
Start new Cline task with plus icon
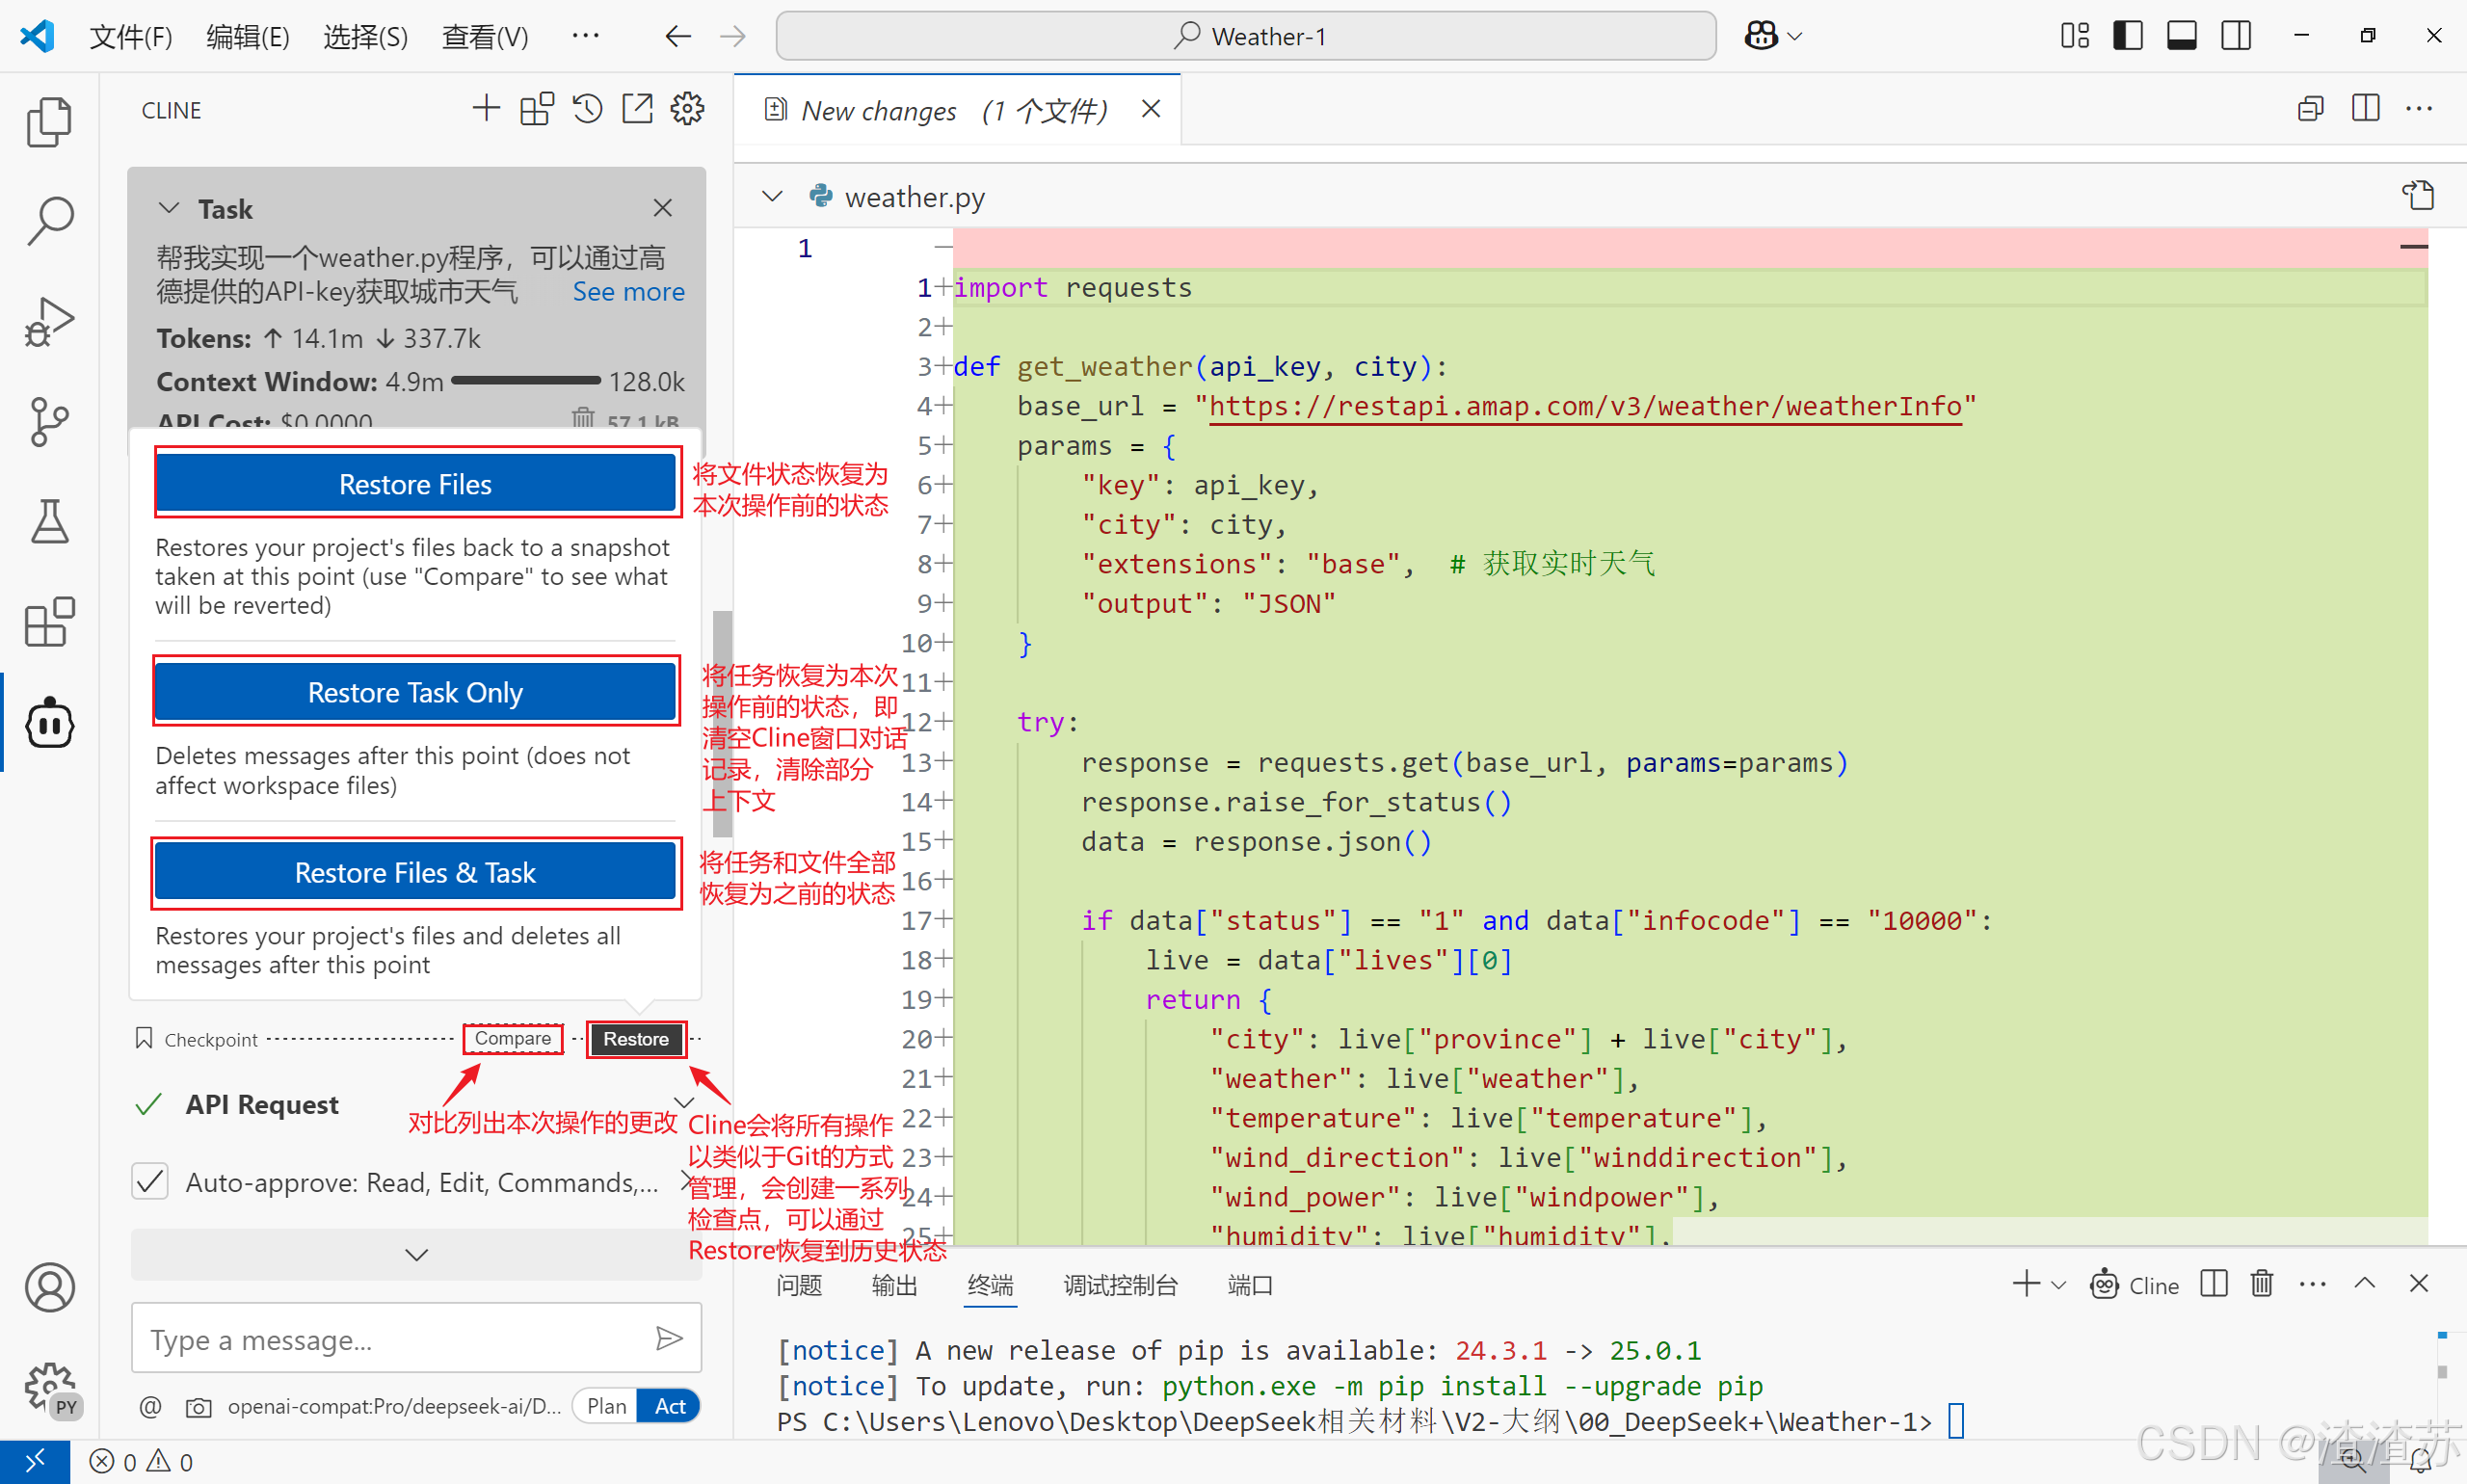pos(485,109)
